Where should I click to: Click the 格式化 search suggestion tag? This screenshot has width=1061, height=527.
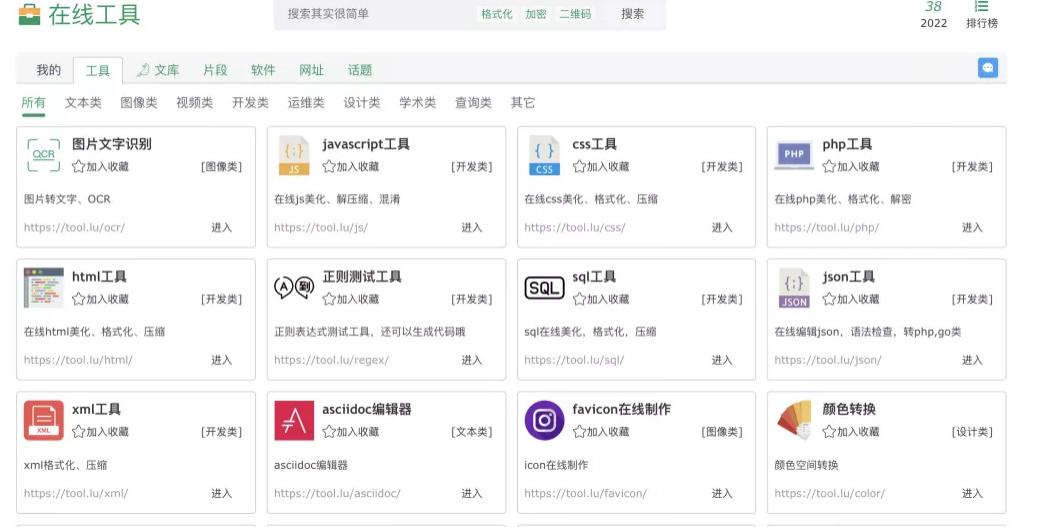coord(497,14)
